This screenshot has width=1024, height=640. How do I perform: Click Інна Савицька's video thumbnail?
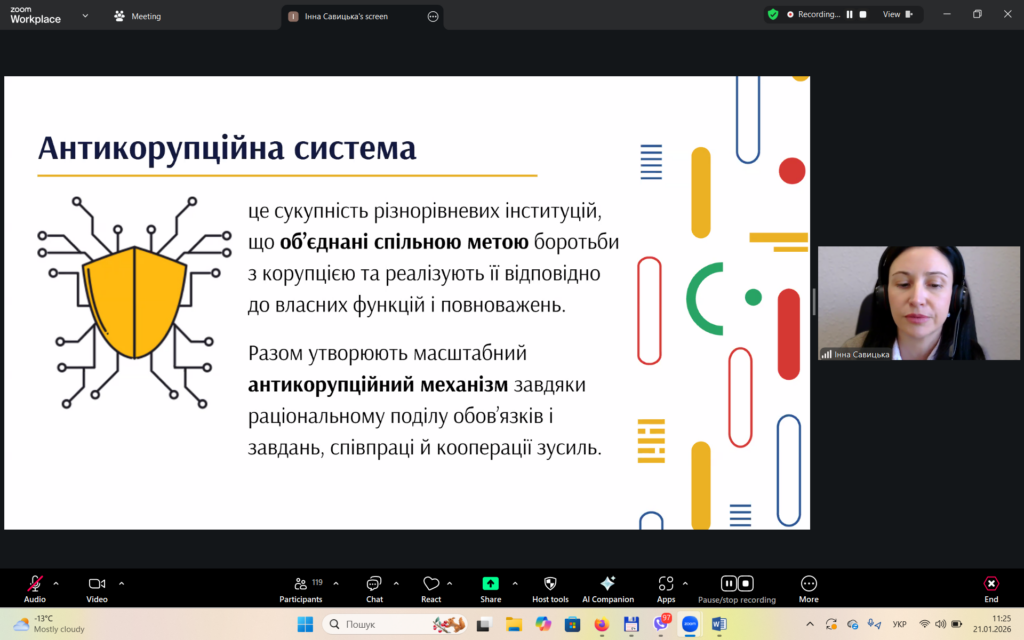(x=918, y=303)
